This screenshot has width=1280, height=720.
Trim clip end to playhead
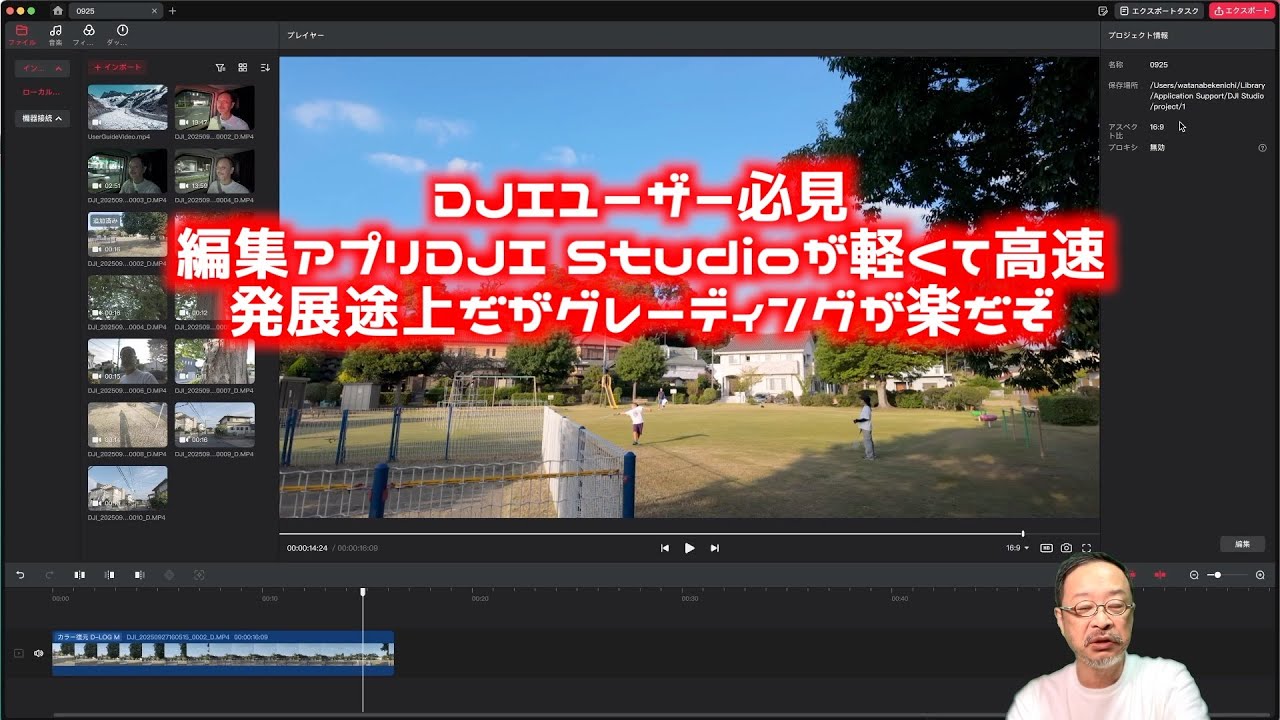pyautogui.click(x=140, y=575)
